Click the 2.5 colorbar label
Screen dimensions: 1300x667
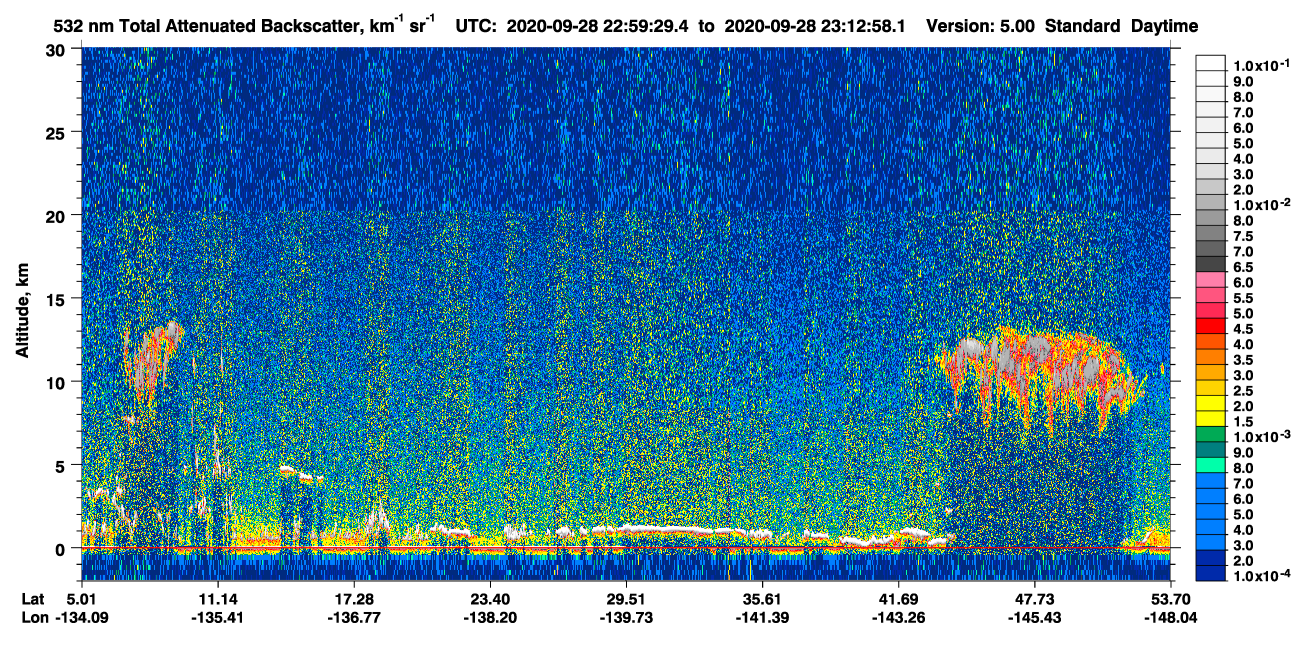1243,390
